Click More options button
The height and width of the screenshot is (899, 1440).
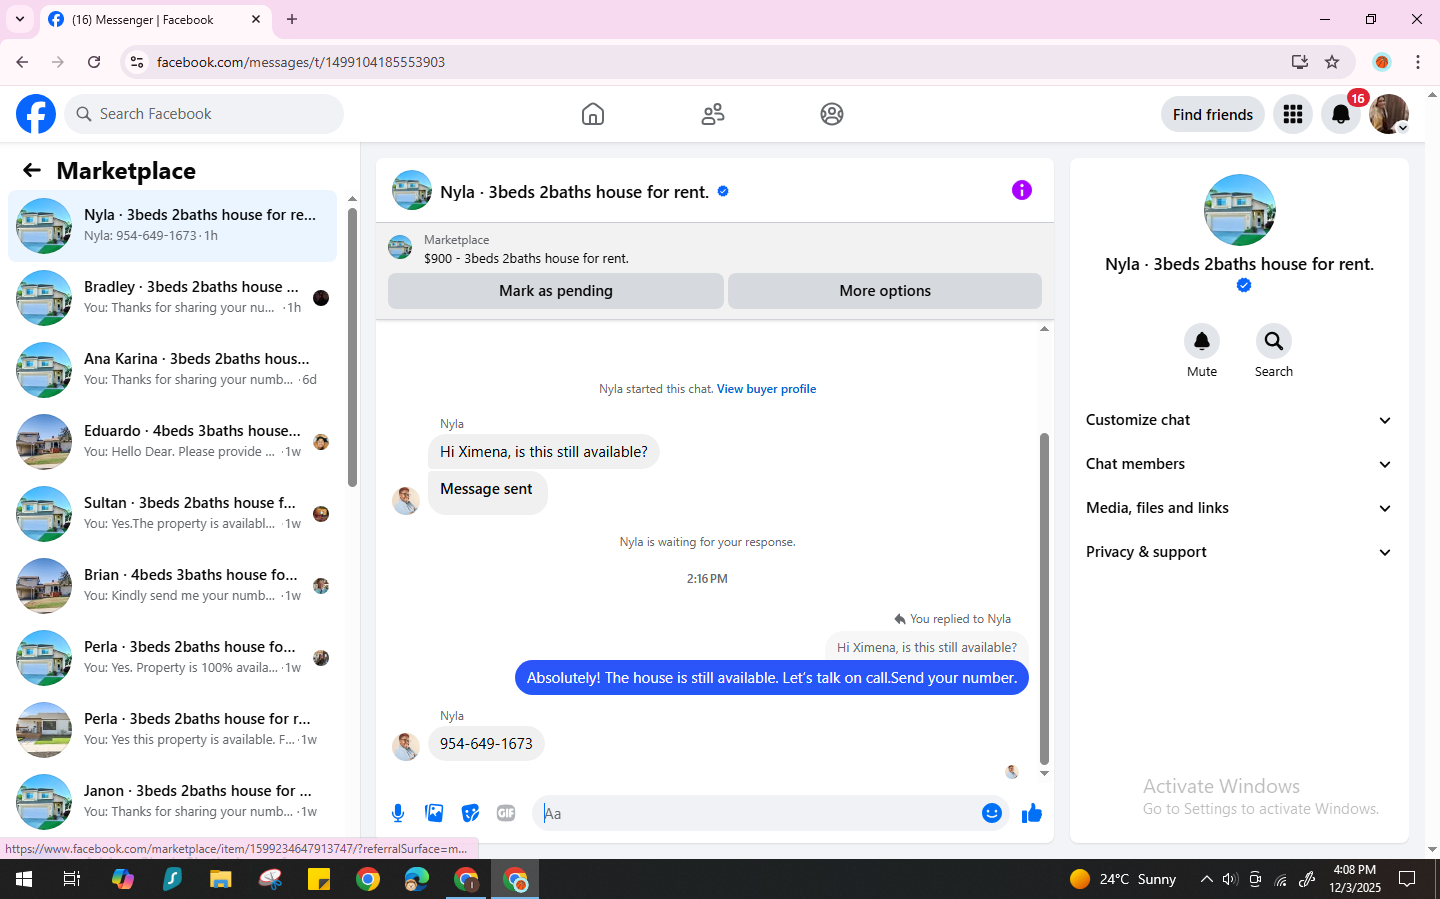[x=885, y=291]
